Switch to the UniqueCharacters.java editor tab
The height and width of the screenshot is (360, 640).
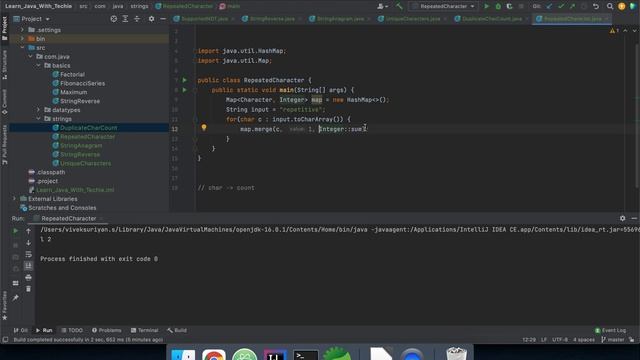coord(412,19)
